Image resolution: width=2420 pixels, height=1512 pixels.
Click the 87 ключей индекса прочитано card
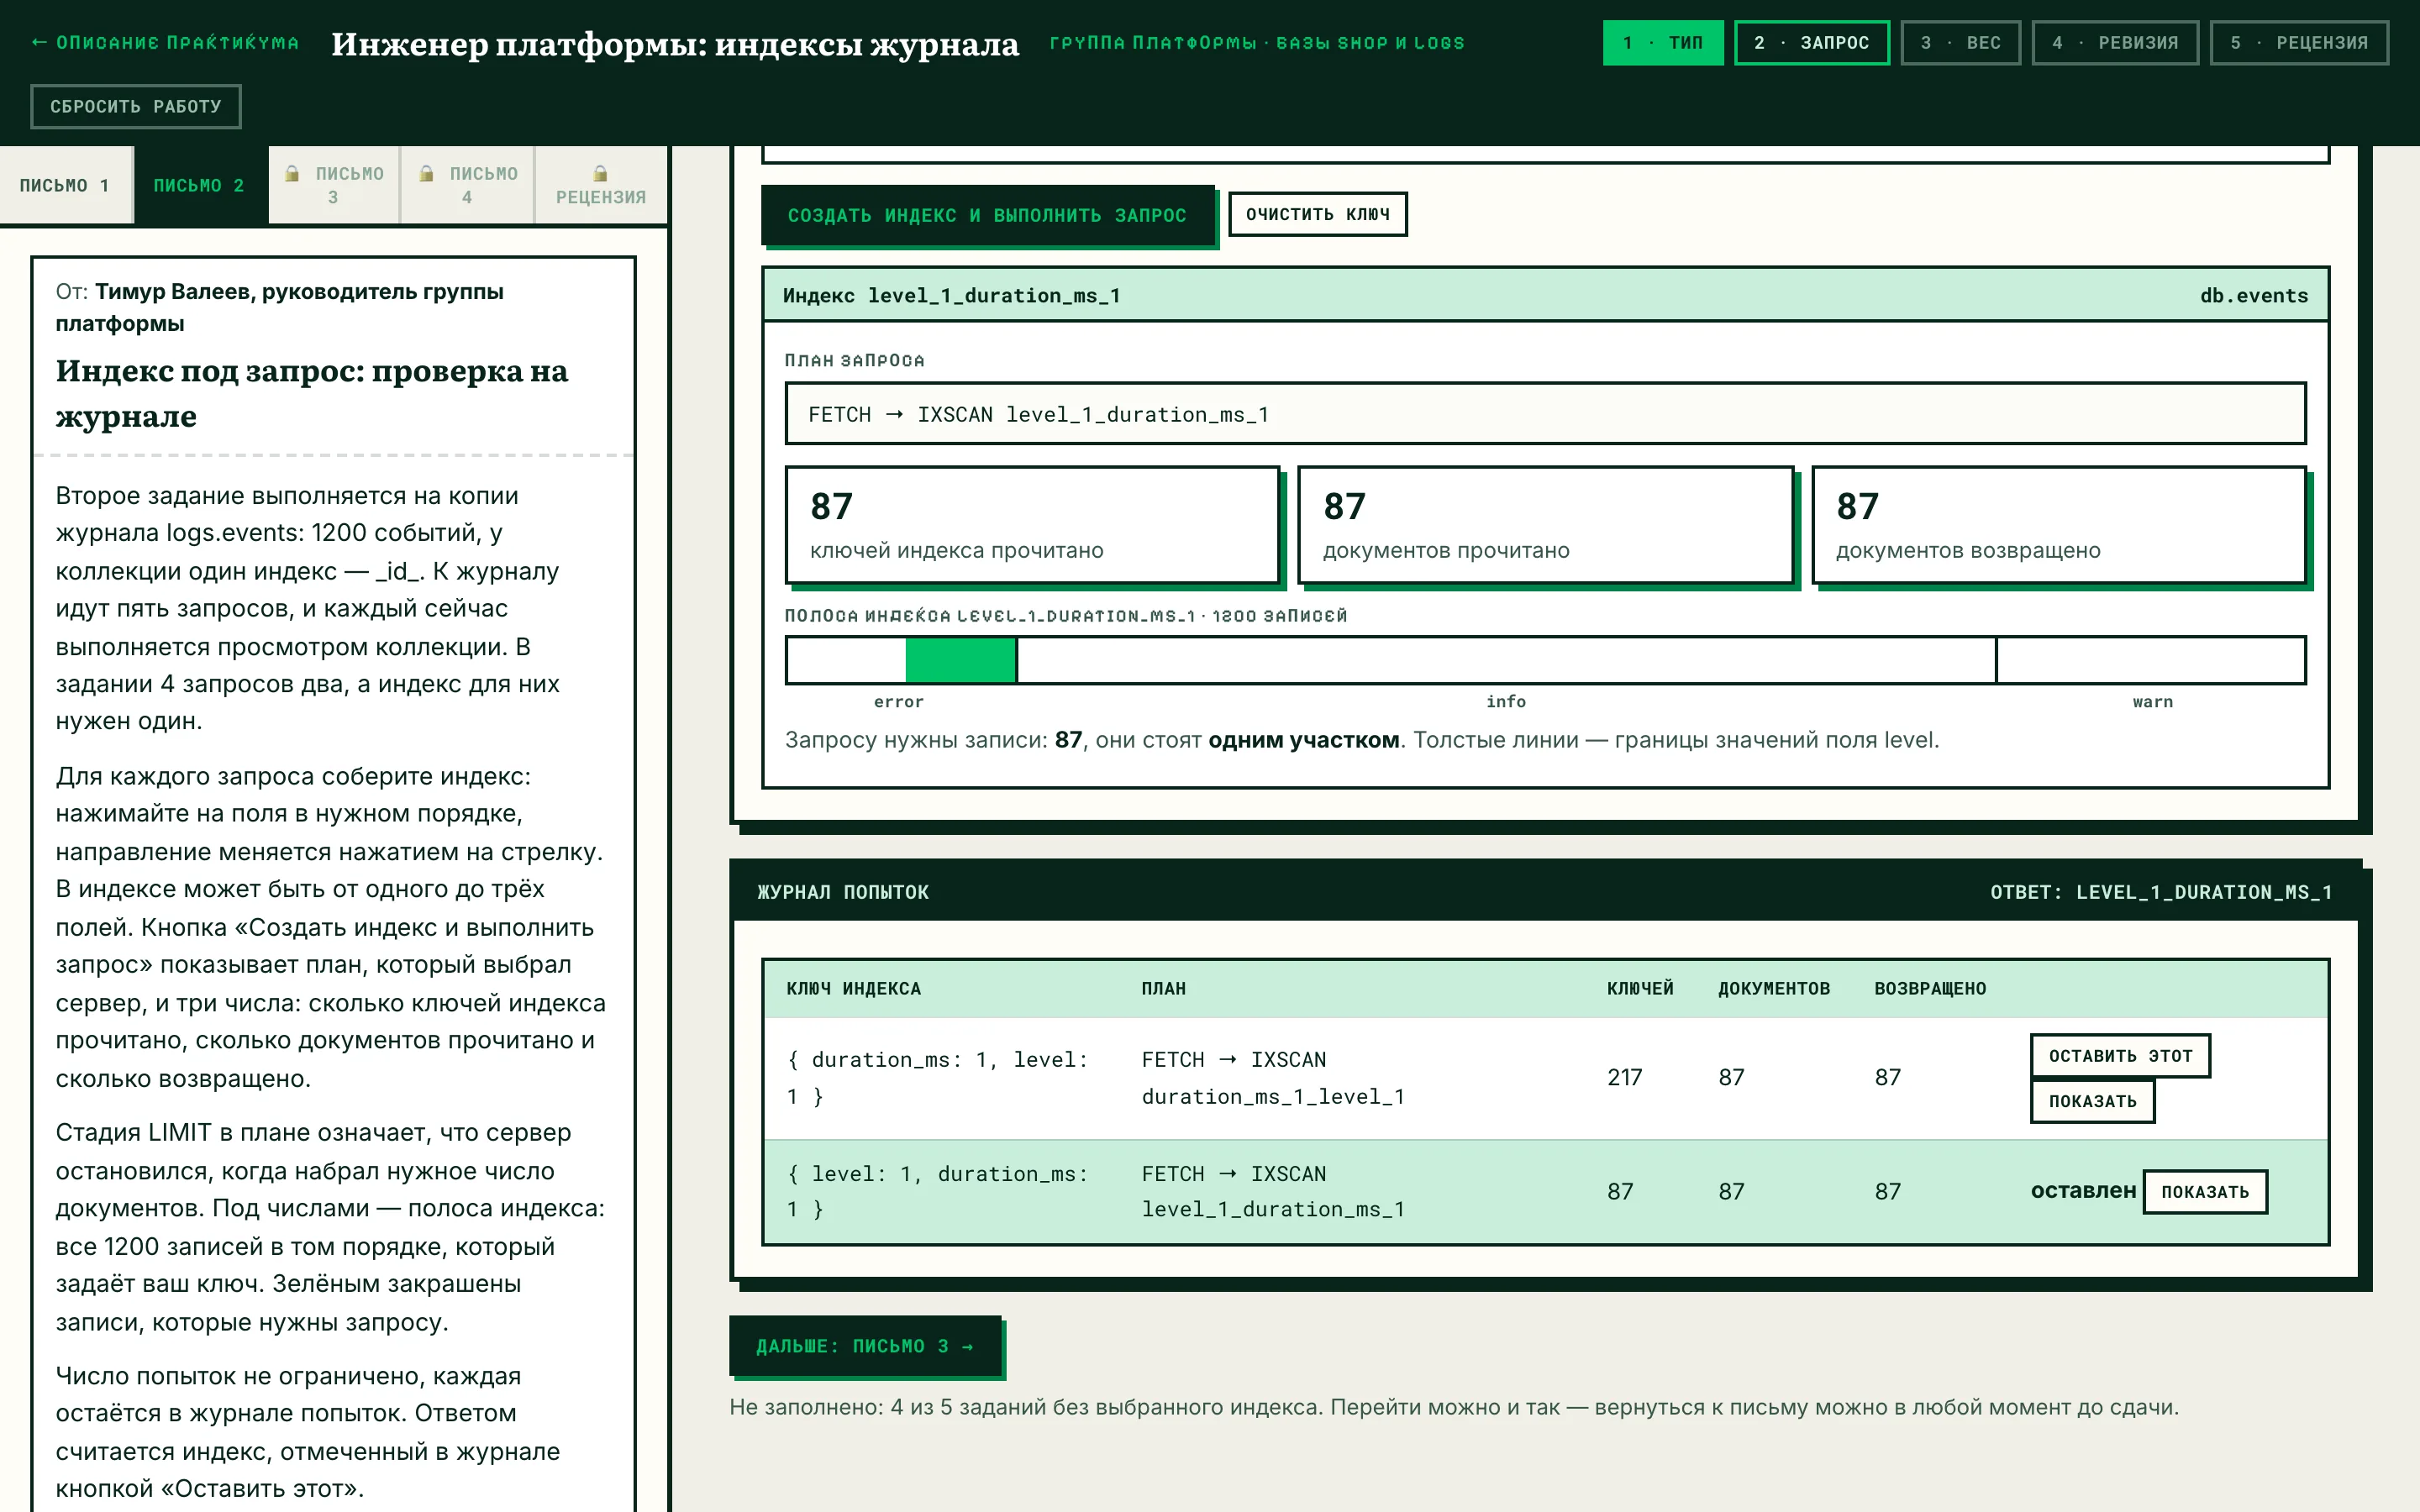click(1032, 525)
